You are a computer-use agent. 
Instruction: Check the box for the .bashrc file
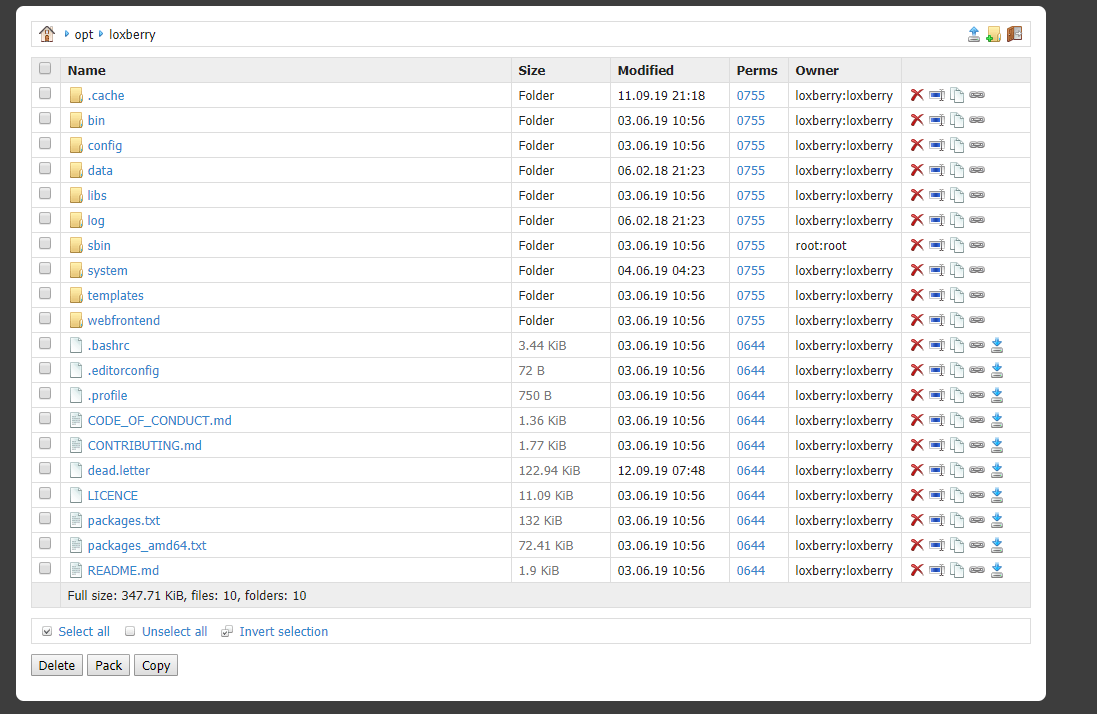[45, 345]
